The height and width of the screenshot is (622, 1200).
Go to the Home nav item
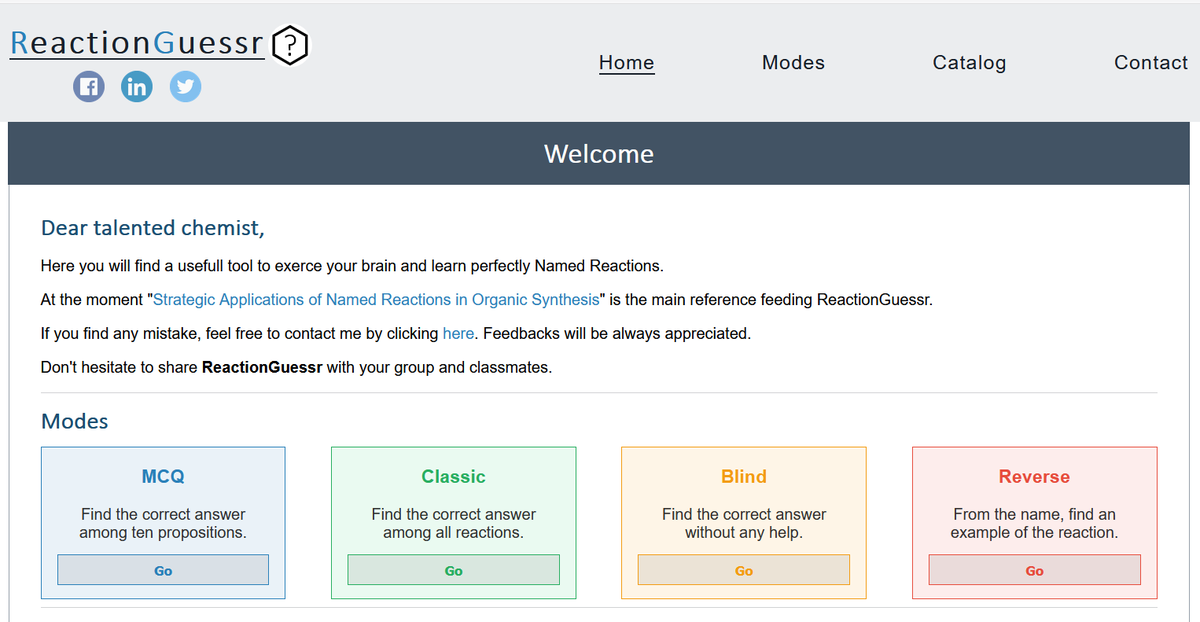tap(627, 62)
